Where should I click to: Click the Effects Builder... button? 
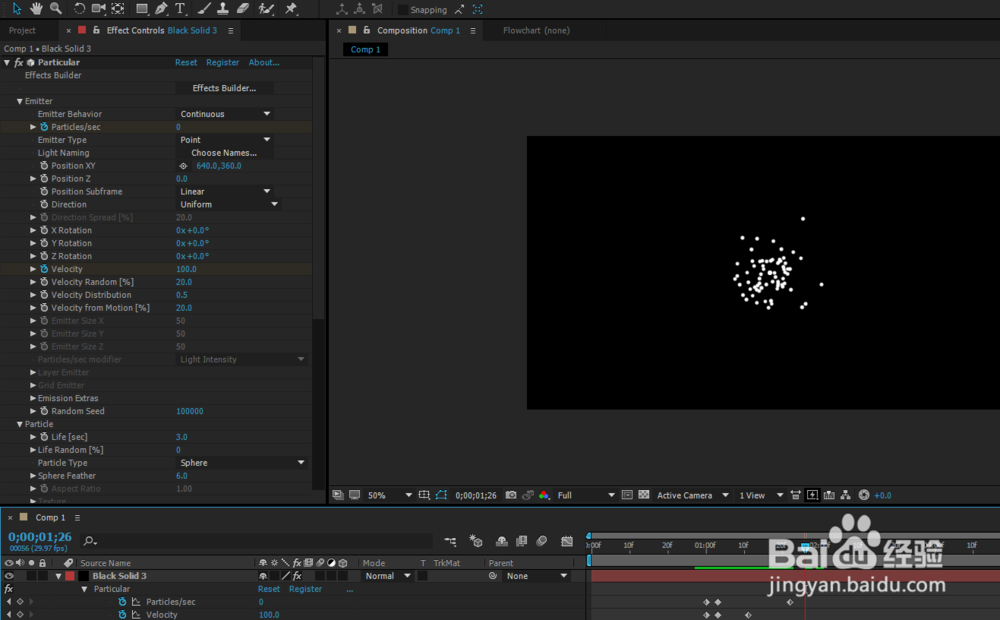pyautogui.click(x=224, y=88)
